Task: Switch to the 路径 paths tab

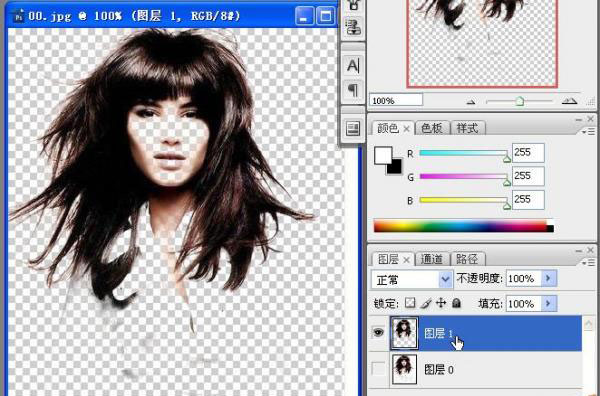Action: (468, 260)
